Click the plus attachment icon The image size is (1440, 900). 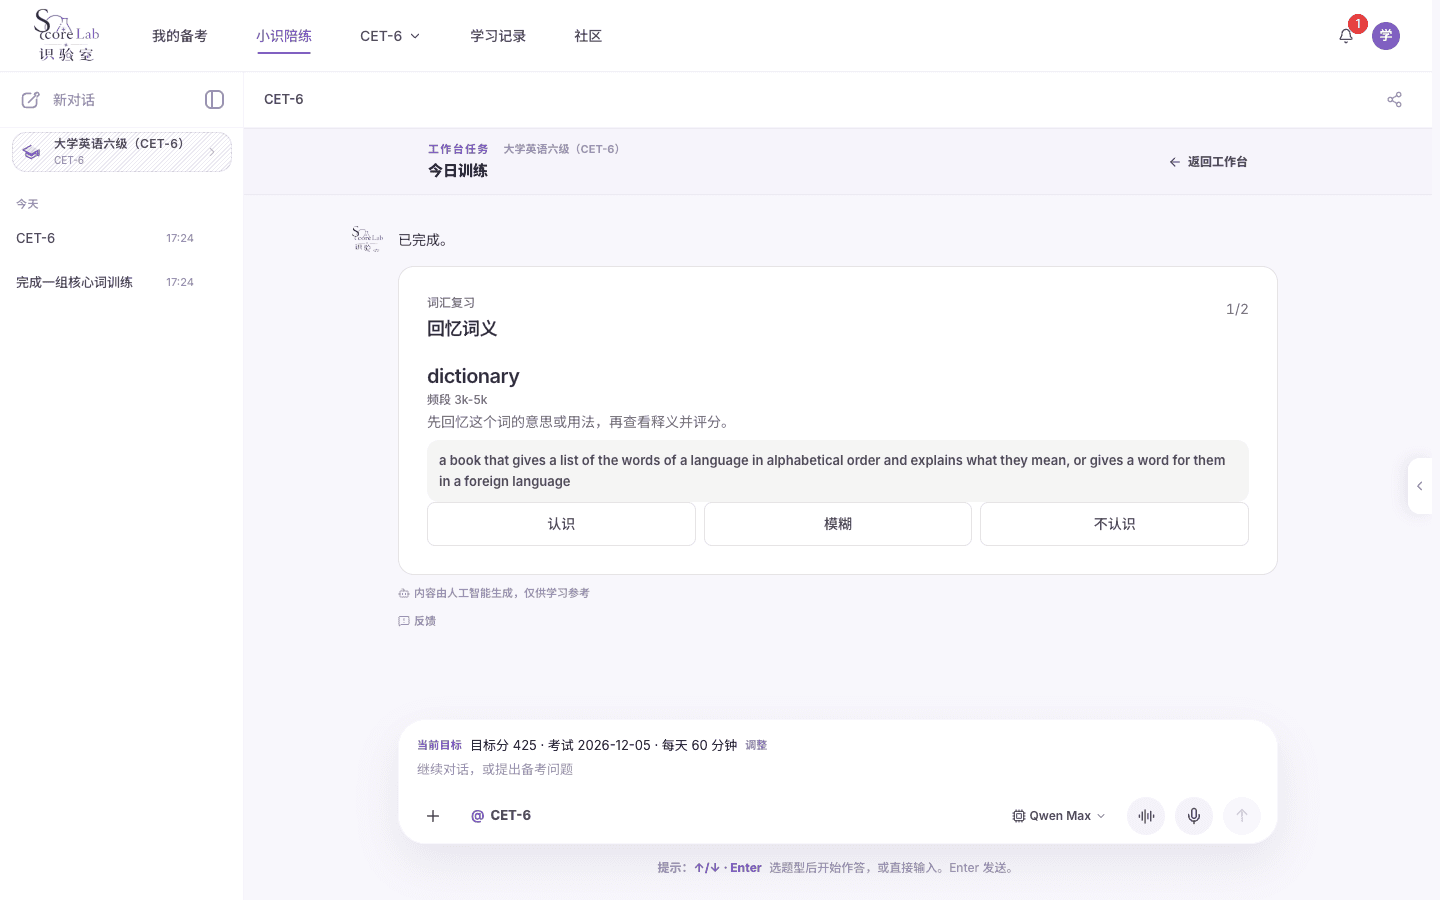[433, 816]
